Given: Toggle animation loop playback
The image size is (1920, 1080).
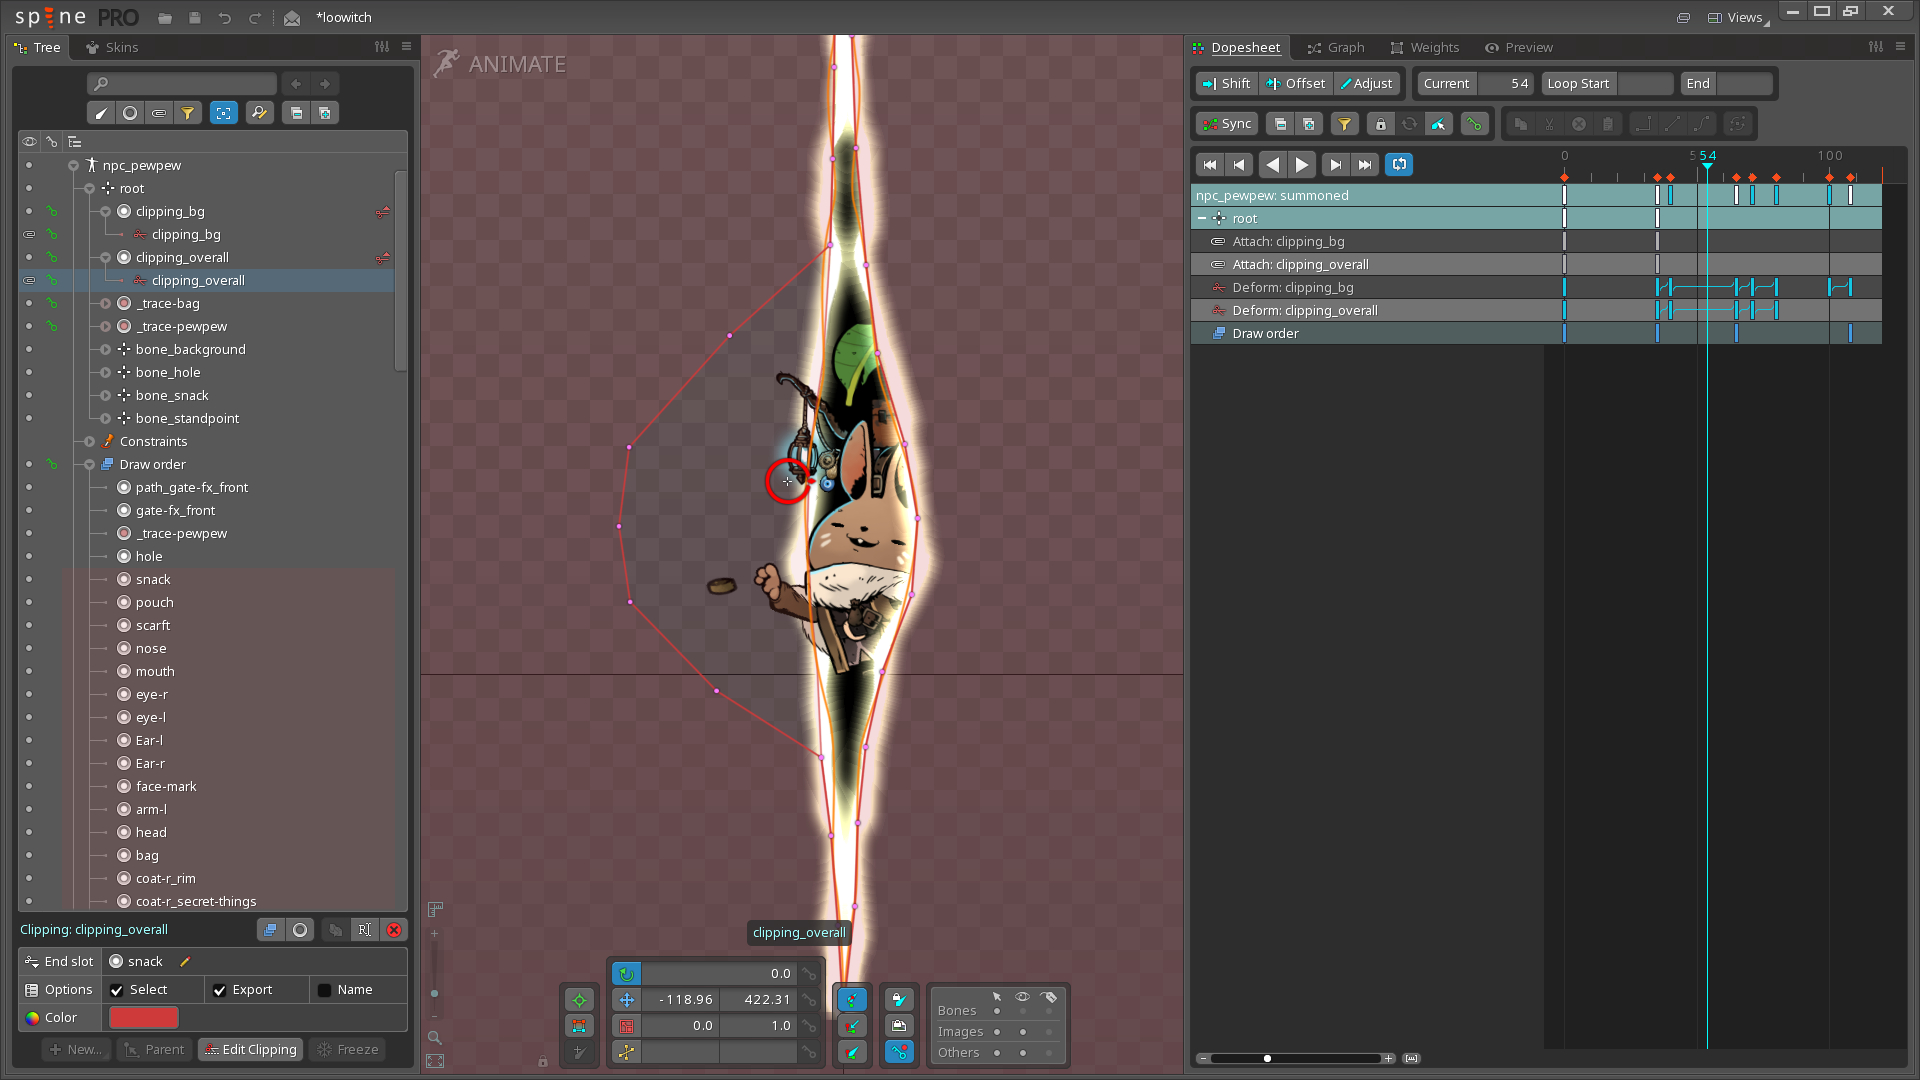Looking at the screenshot, I should point(1399,165).
